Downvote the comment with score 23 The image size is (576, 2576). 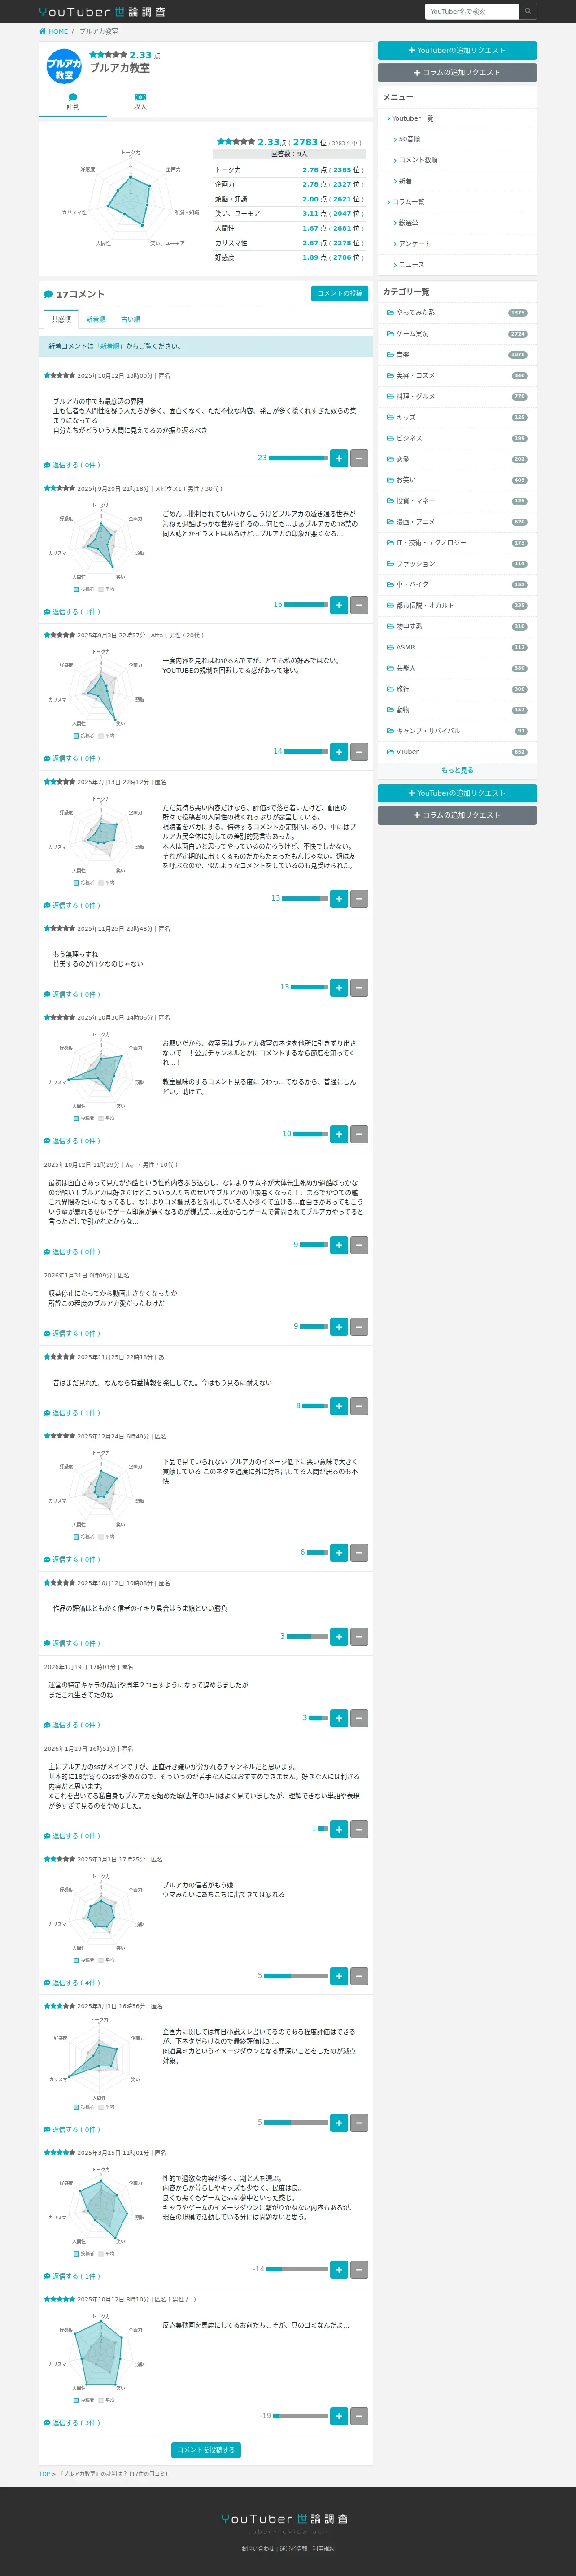point(359,458)
